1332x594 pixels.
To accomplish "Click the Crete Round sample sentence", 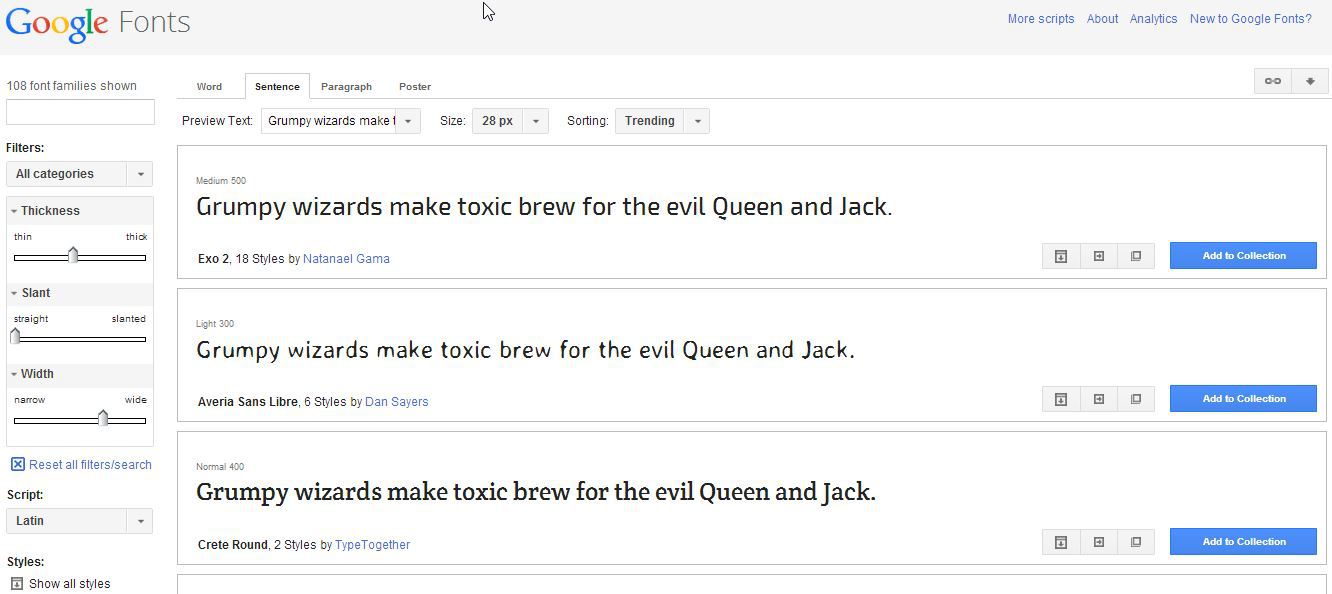I will point(536,492).
